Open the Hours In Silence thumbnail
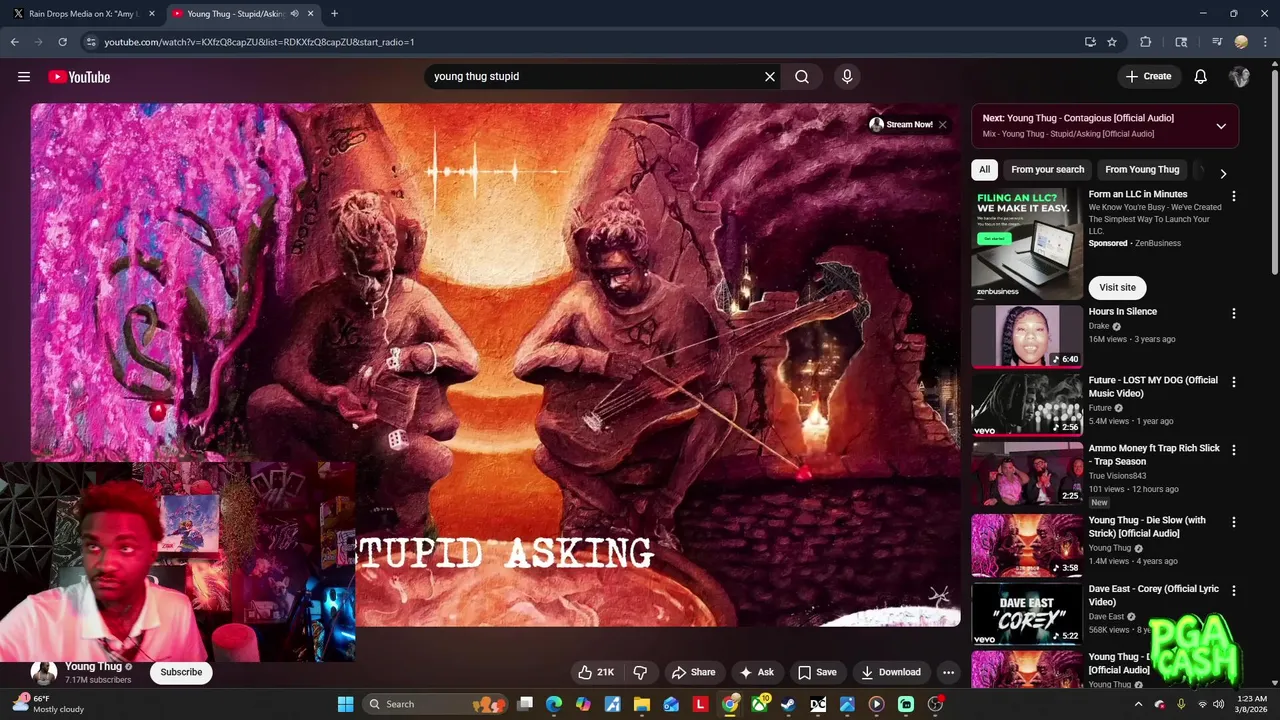 [x=1027, y=337]
